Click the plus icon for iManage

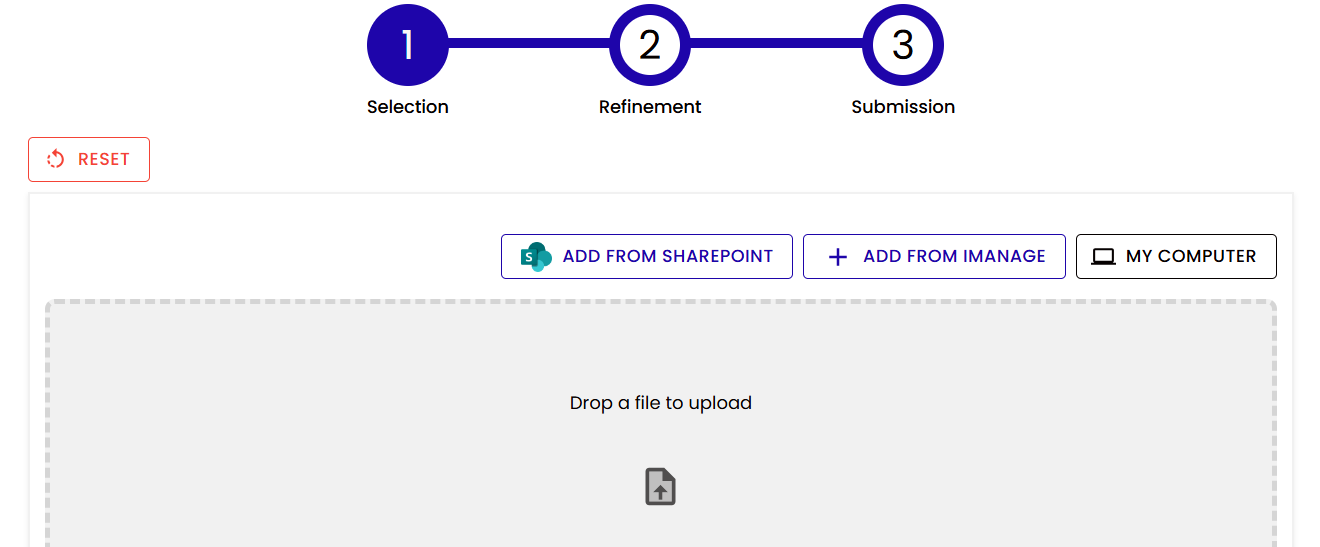[838, 257]
